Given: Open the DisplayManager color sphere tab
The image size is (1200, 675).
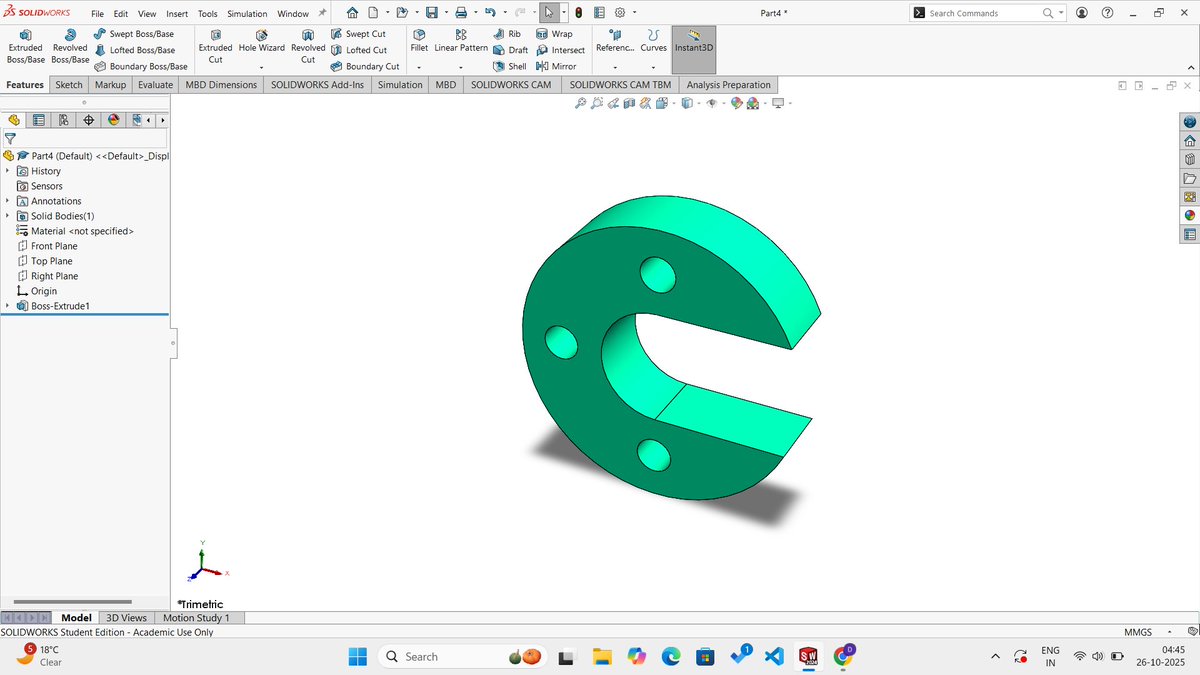Looking at the screenshot, I should 113,120.
